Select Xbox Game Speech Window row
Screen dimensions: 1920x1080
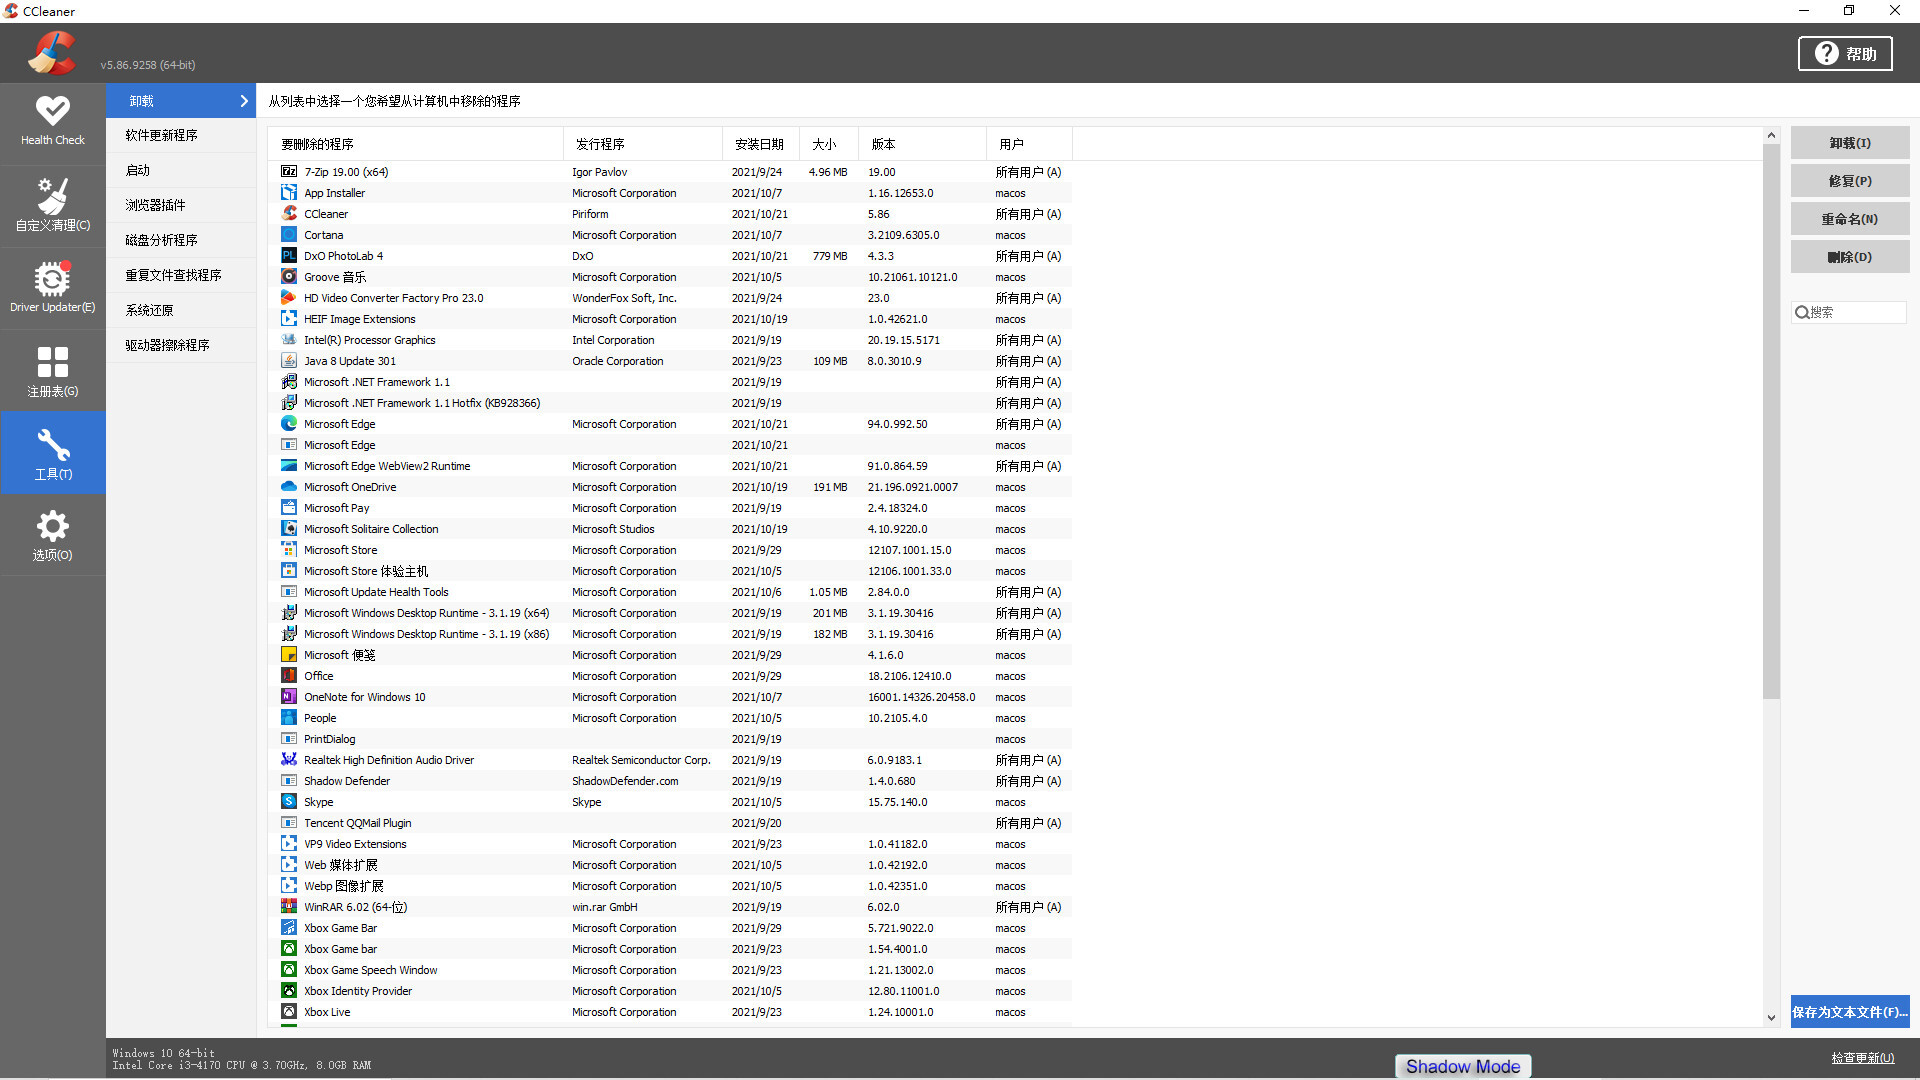click(670, 970)
